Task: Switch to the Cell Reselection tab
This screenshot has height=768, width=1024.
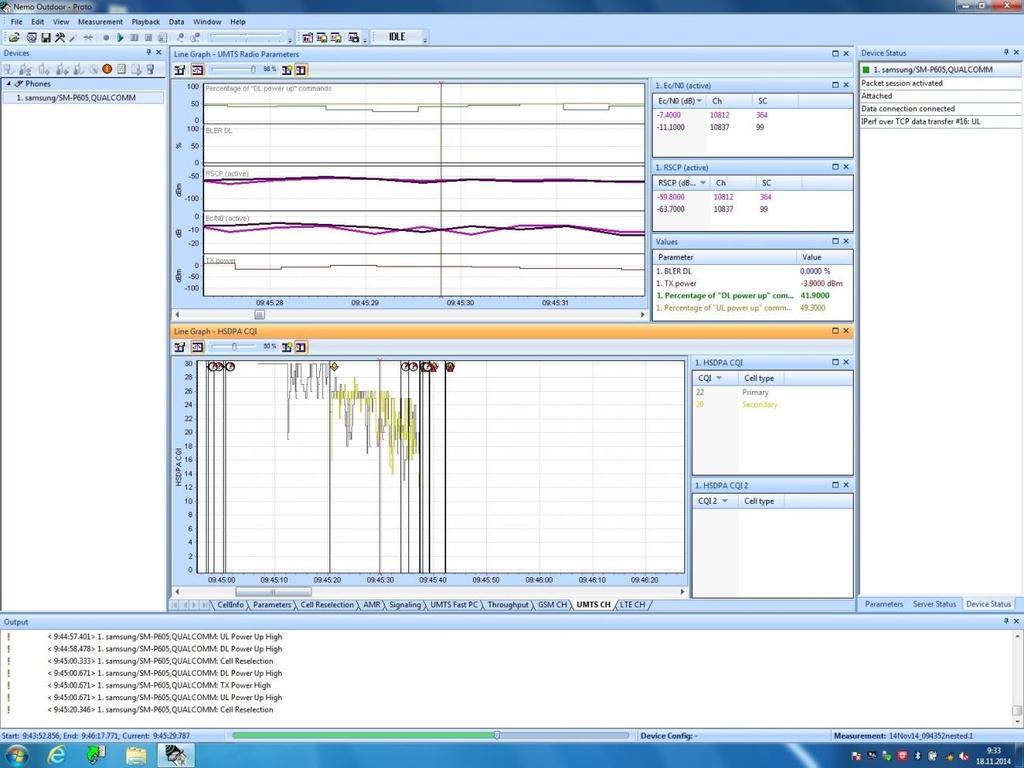Action: point(327,605)
